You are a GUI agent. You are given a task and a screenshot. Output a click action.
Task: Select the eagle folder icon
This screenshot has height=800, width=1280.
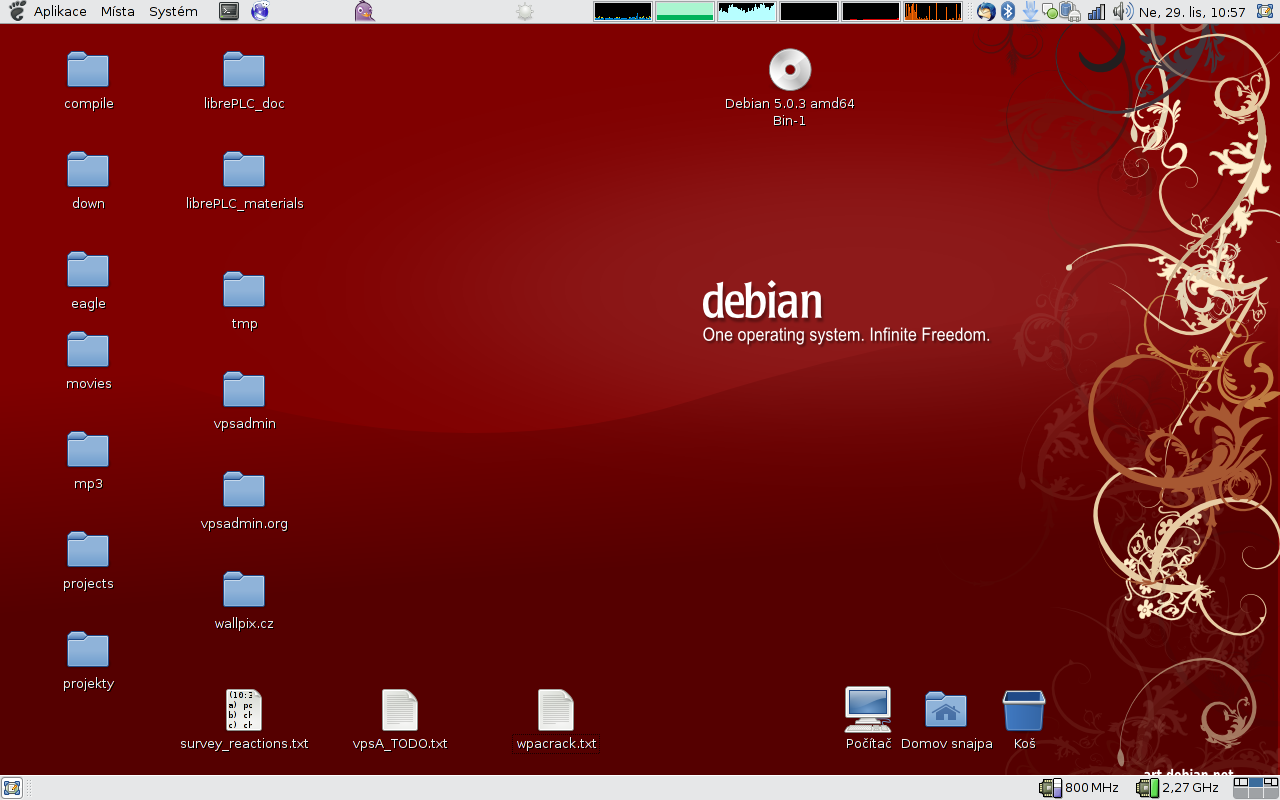coord(88,270)
